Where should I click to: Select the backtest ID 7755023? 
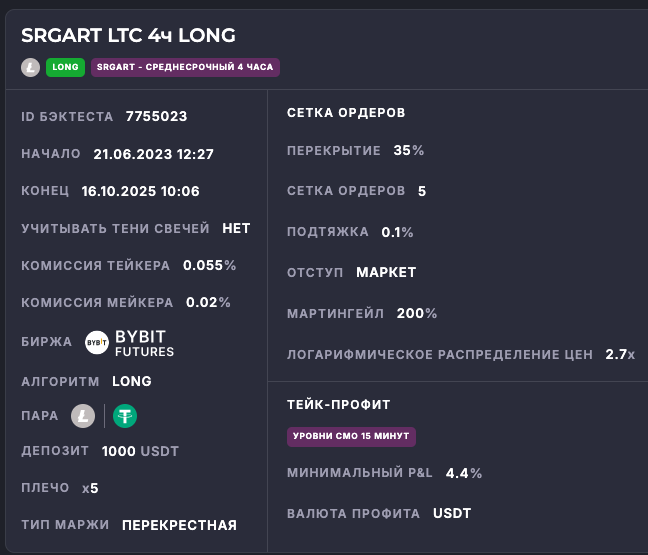[156, 116]
